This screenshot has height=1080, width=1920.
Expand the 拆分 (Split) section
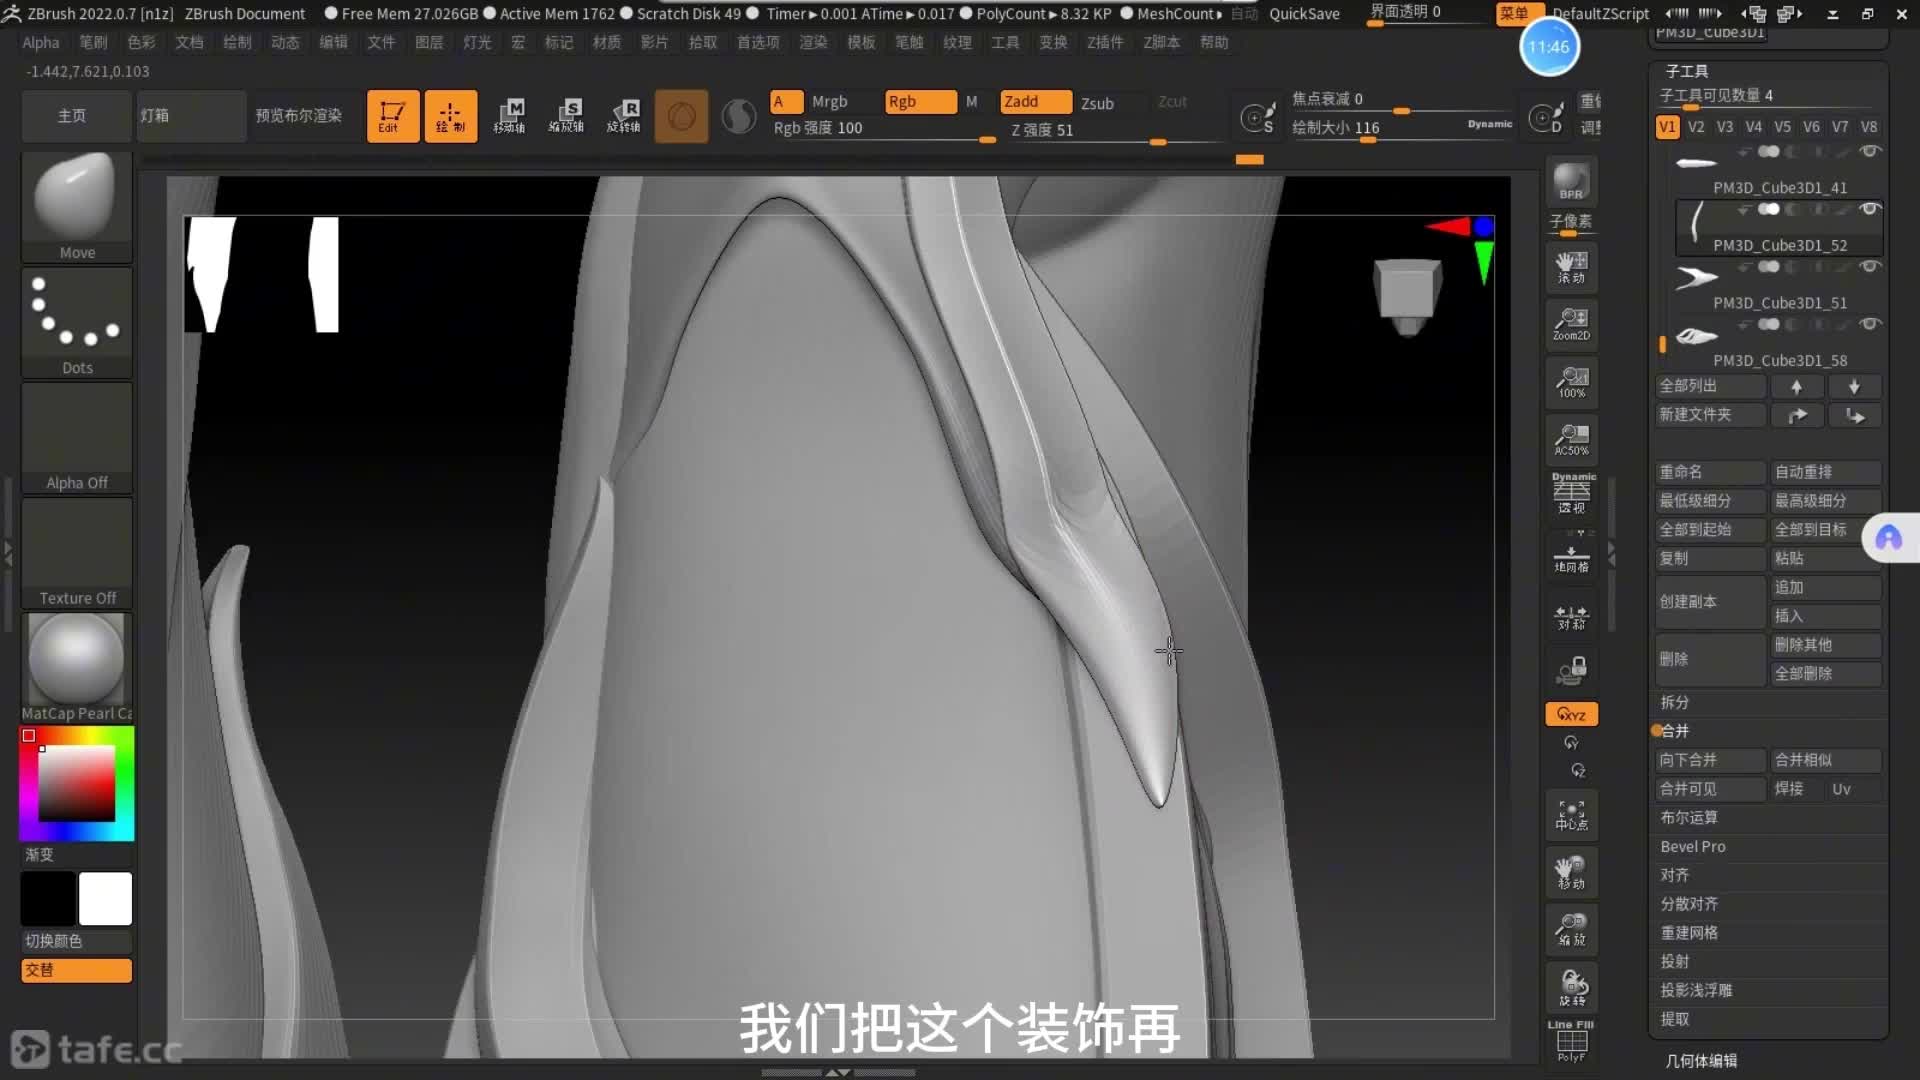tap(1675, 702)
